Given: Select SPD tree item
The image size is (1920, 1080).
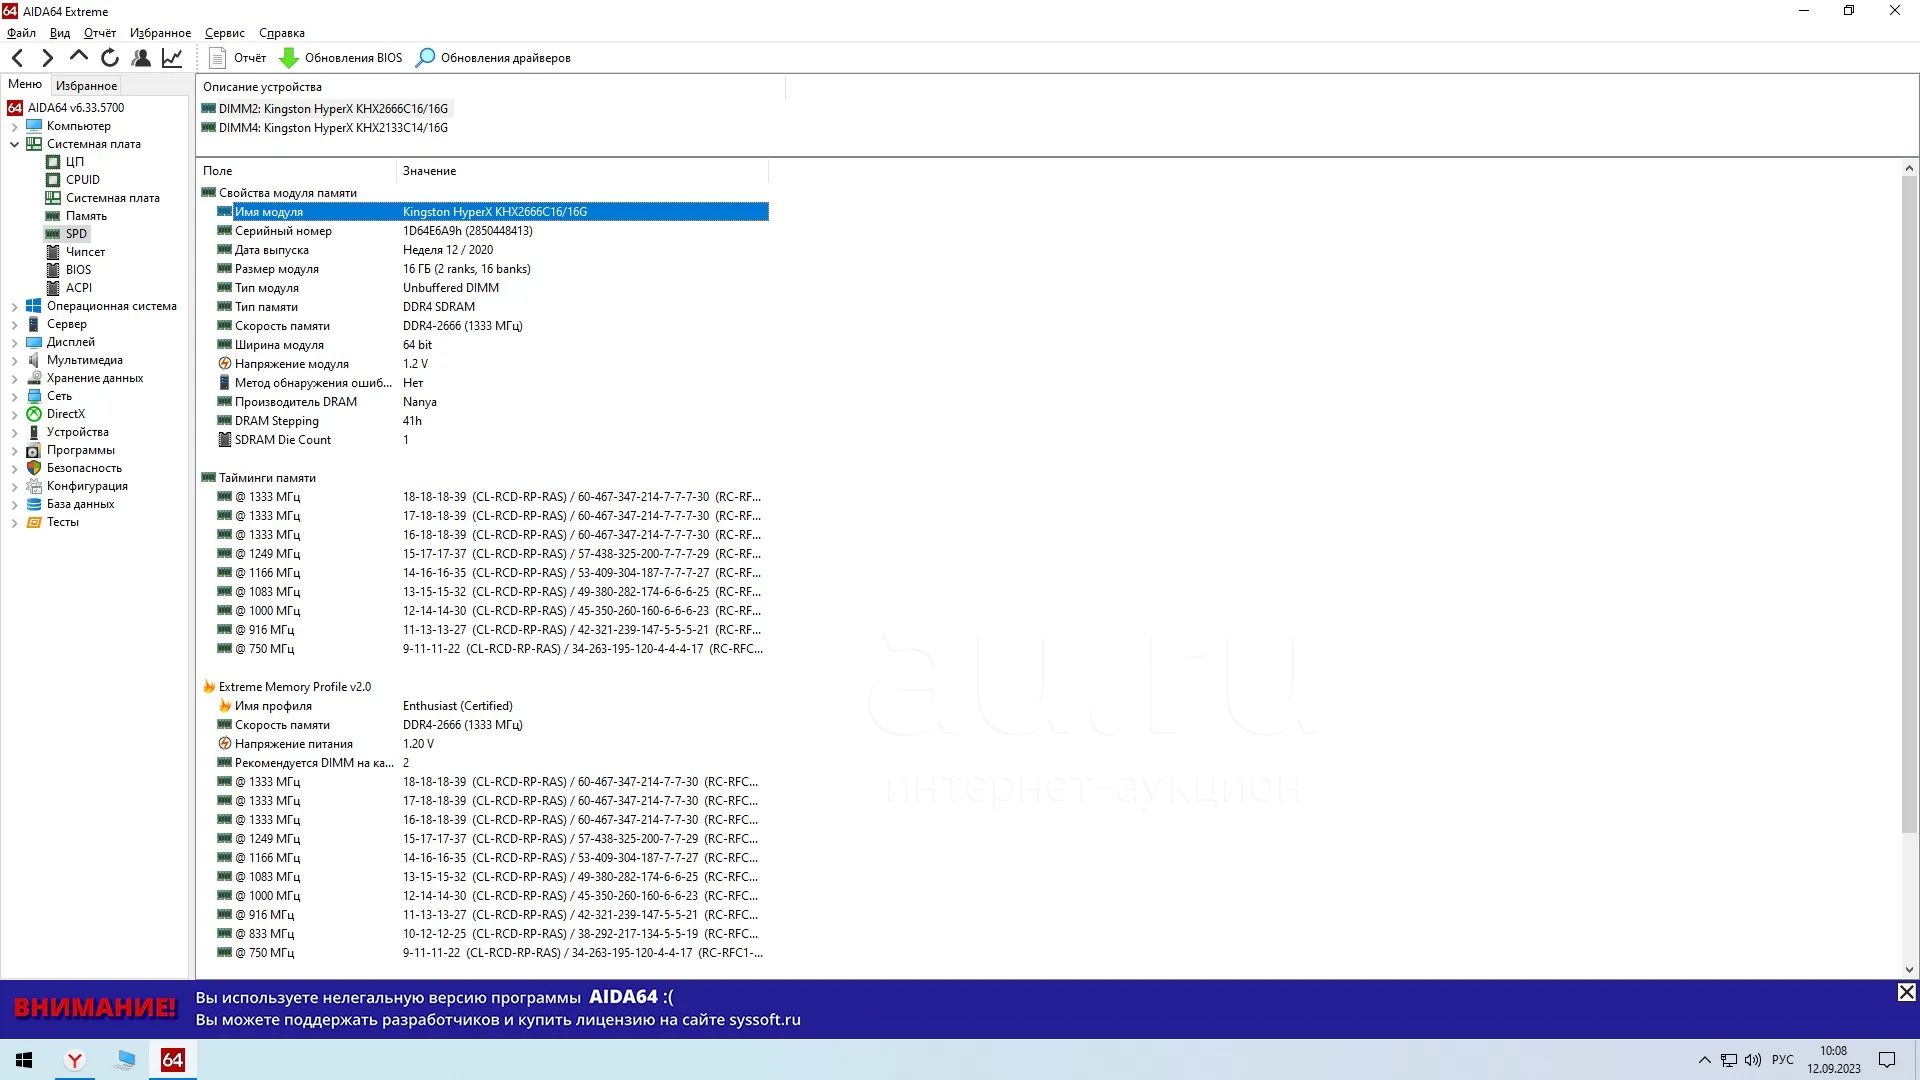Looking at the screenshot, I should pos(76,234).
